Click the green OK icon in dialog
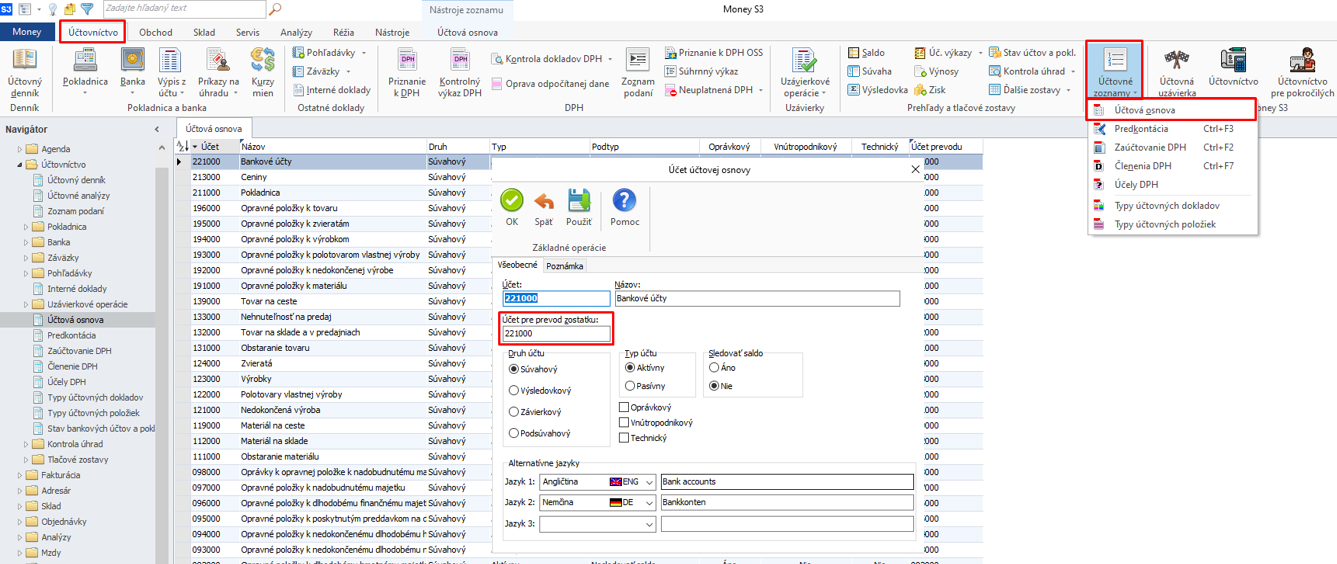 click(512, 205)
